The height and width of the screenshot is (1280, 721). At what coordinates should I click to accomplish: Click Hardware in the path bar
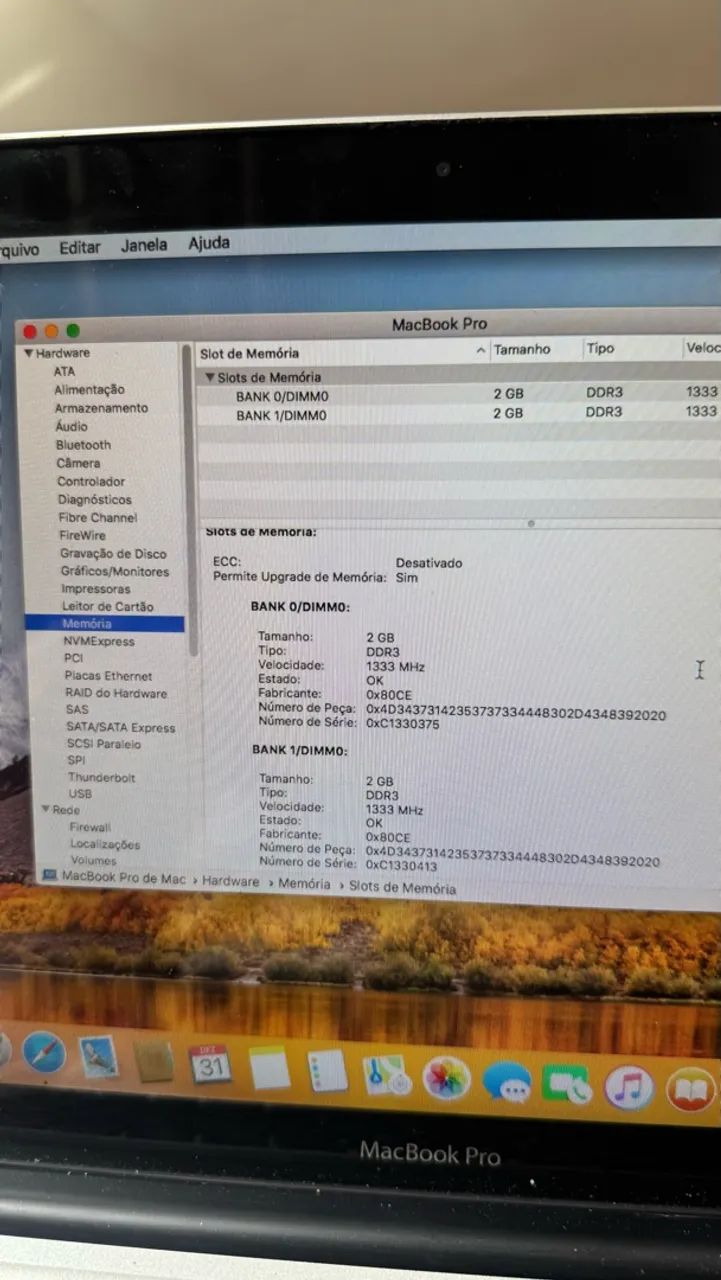click(x=231, y=882)
